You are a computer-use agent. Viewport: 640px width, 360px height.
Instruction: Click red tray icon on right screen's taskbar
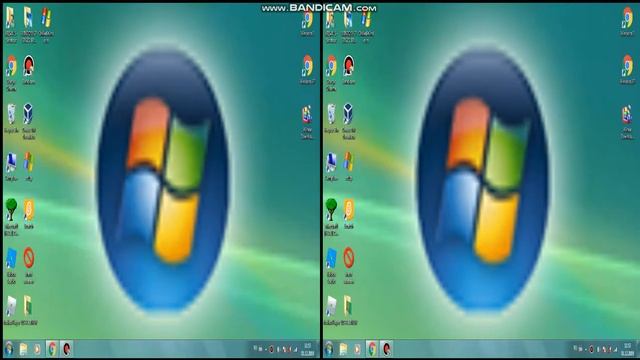[591, 349]
